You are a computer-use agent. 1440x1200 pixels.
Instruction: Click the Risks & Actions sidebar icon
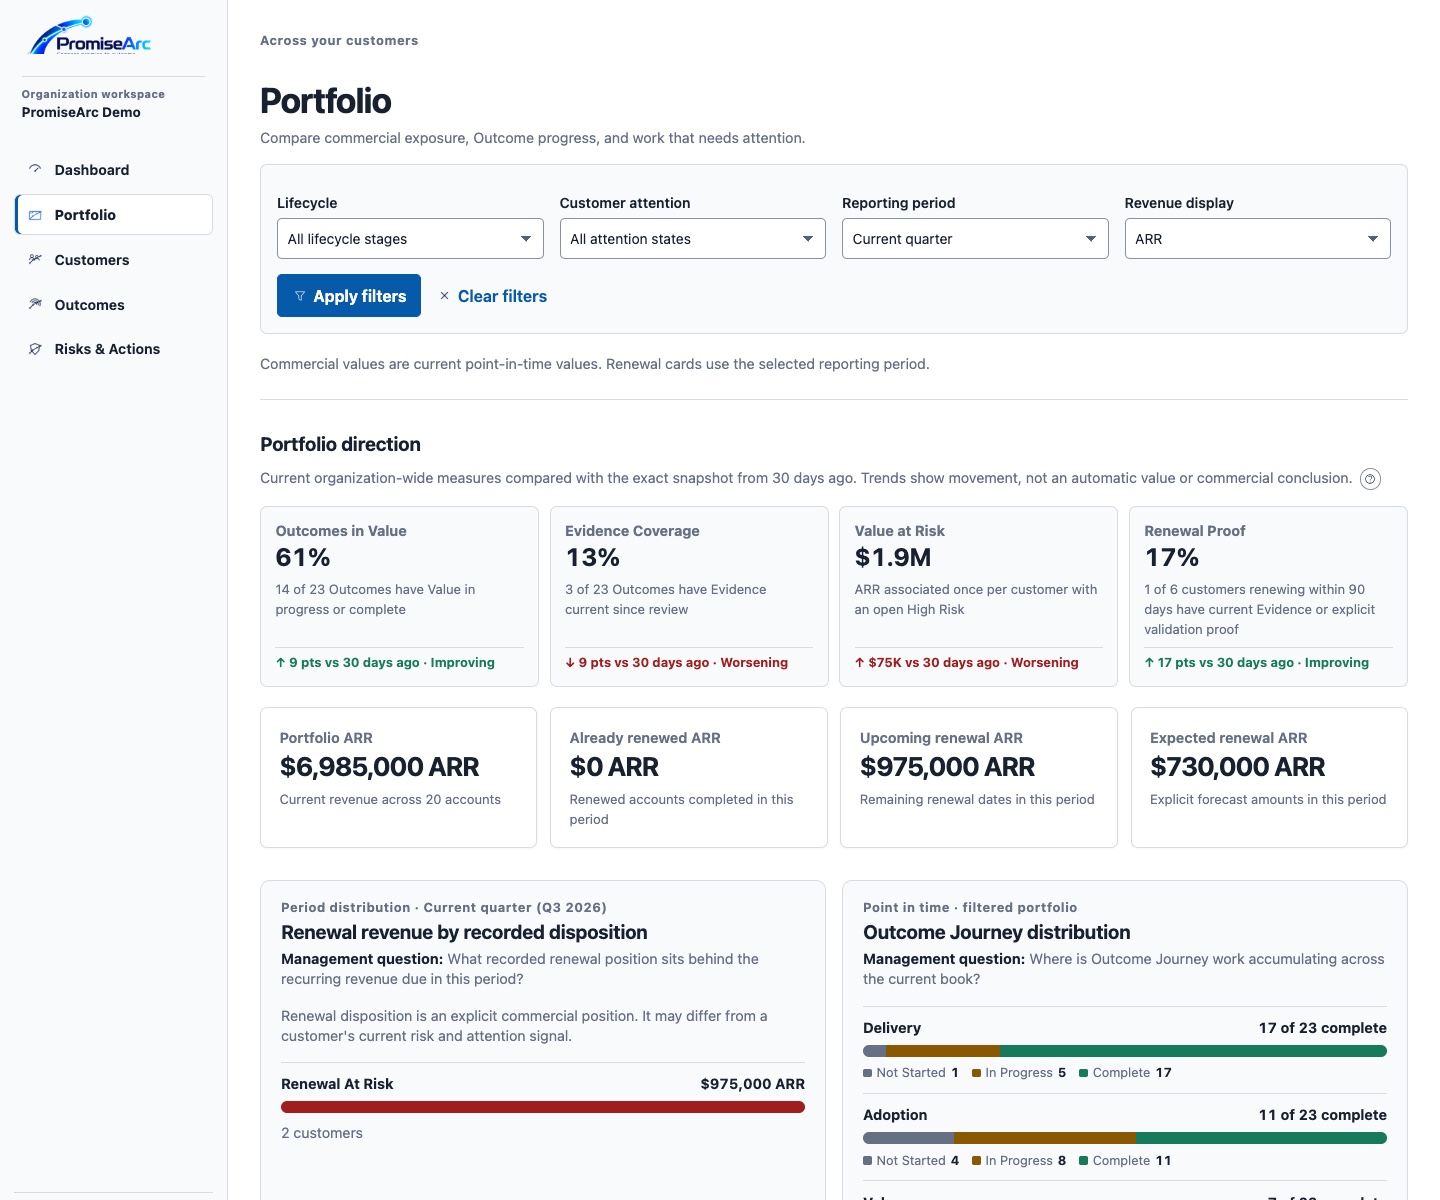click(35, 349)
